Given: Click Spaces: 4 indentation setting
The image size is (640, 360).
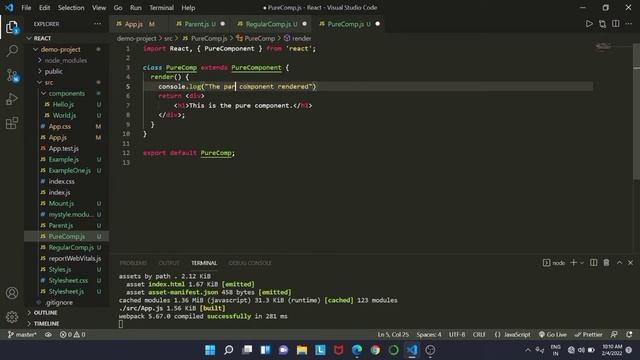Looking at the screenshot, I should pos(429,334).
